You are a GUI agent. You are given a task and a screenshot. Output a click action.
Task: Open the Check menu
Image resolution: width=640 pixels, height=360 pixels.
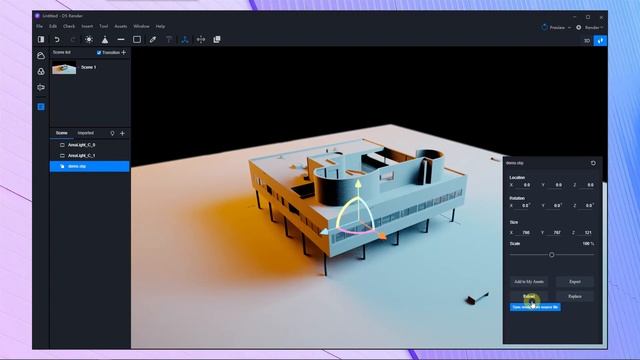[69, 26]
